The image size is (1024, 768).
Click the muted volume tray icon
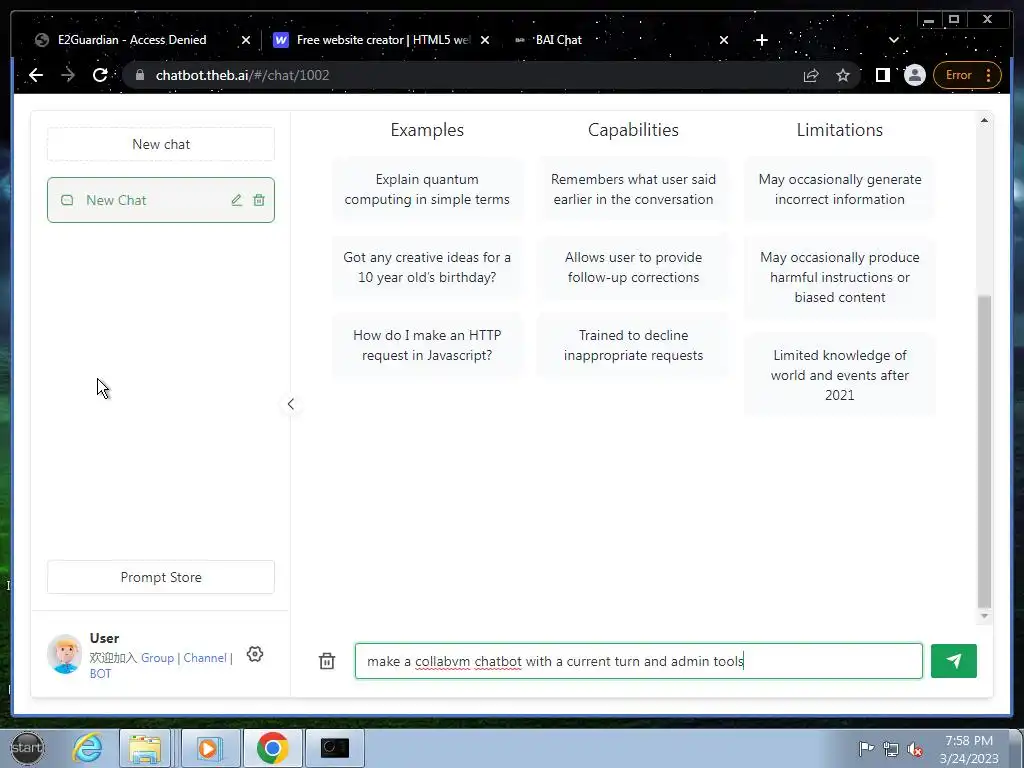915,749
